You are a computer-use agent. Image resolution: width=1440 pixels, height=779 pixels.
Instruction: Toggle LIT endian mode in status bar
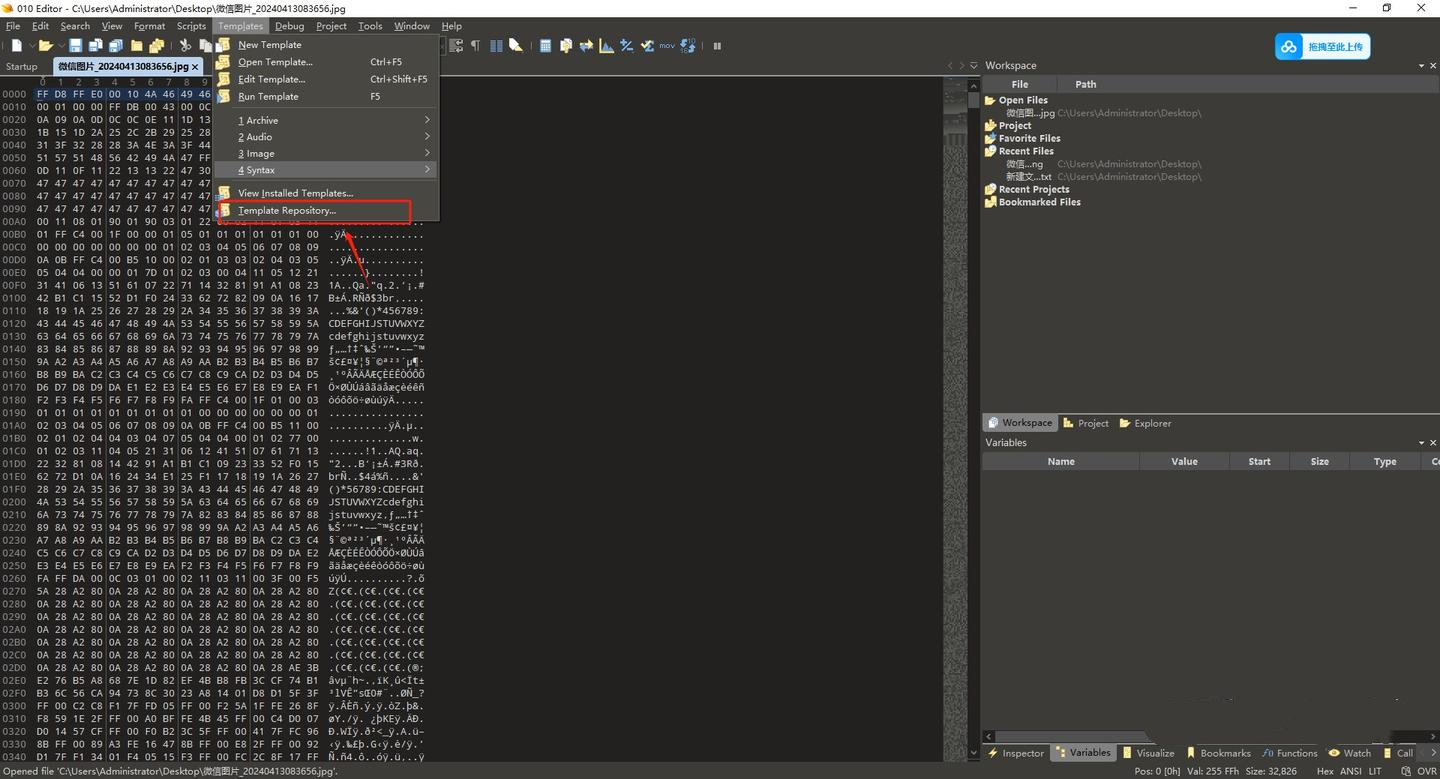coord(1374,771)
